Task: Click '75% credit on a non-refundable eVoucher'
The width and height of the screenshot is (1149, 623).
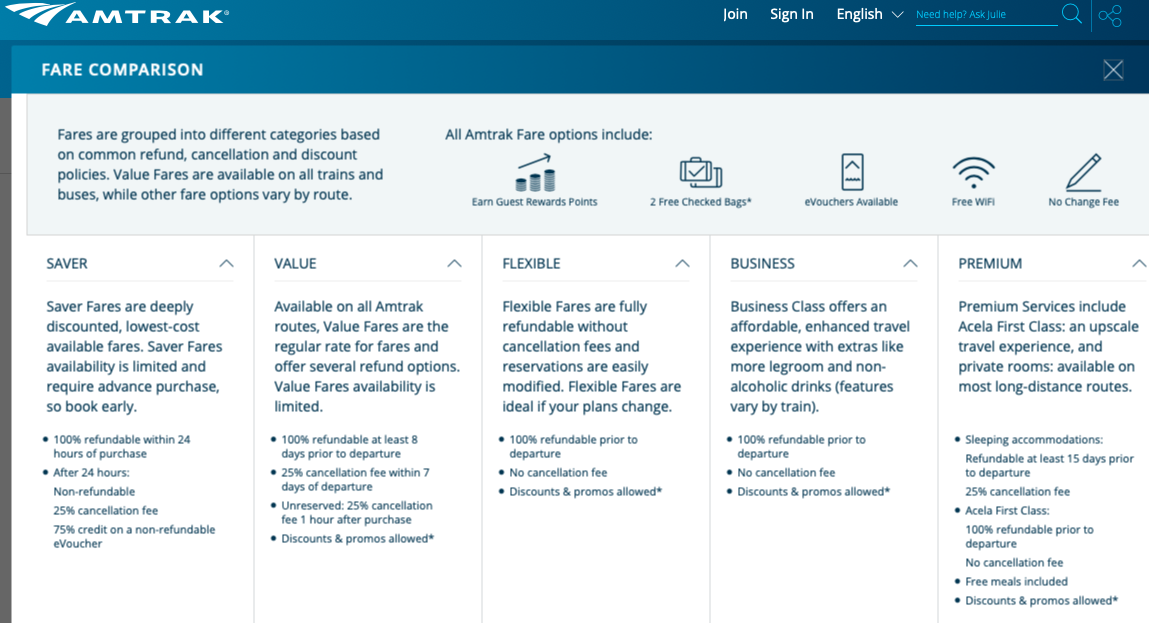Action: pos(134,537)
